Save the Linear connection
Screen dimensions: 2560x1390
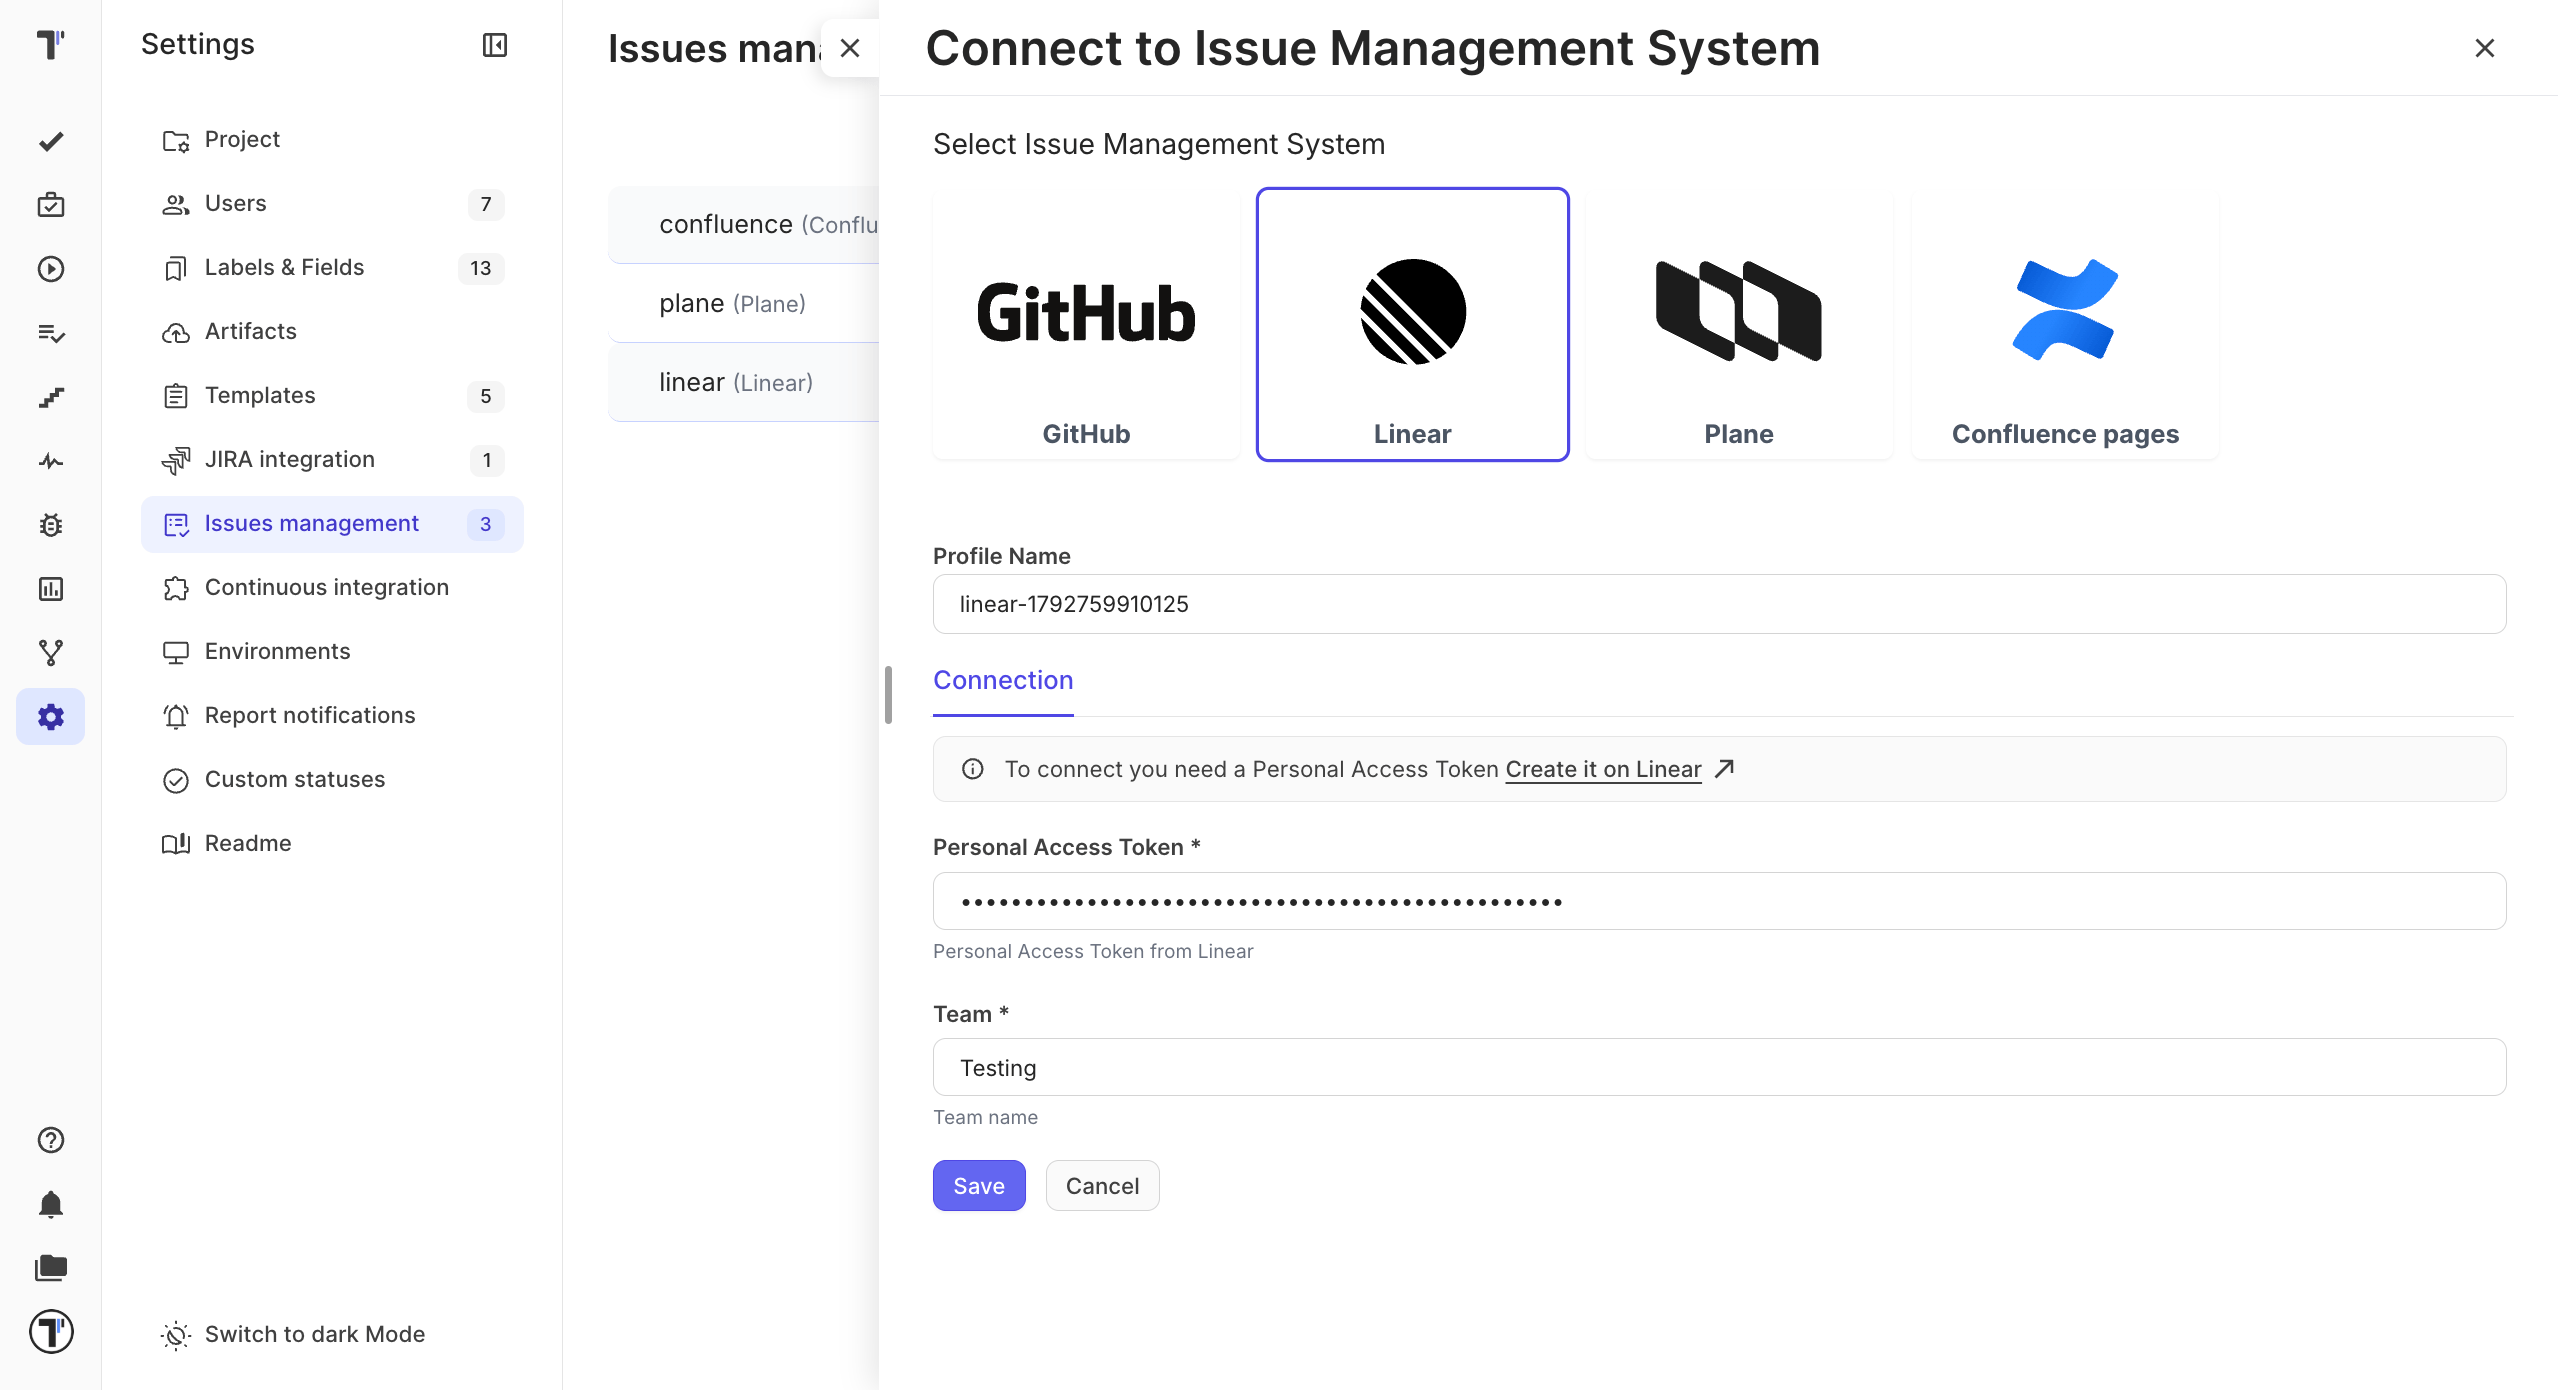pos(979,1186)
